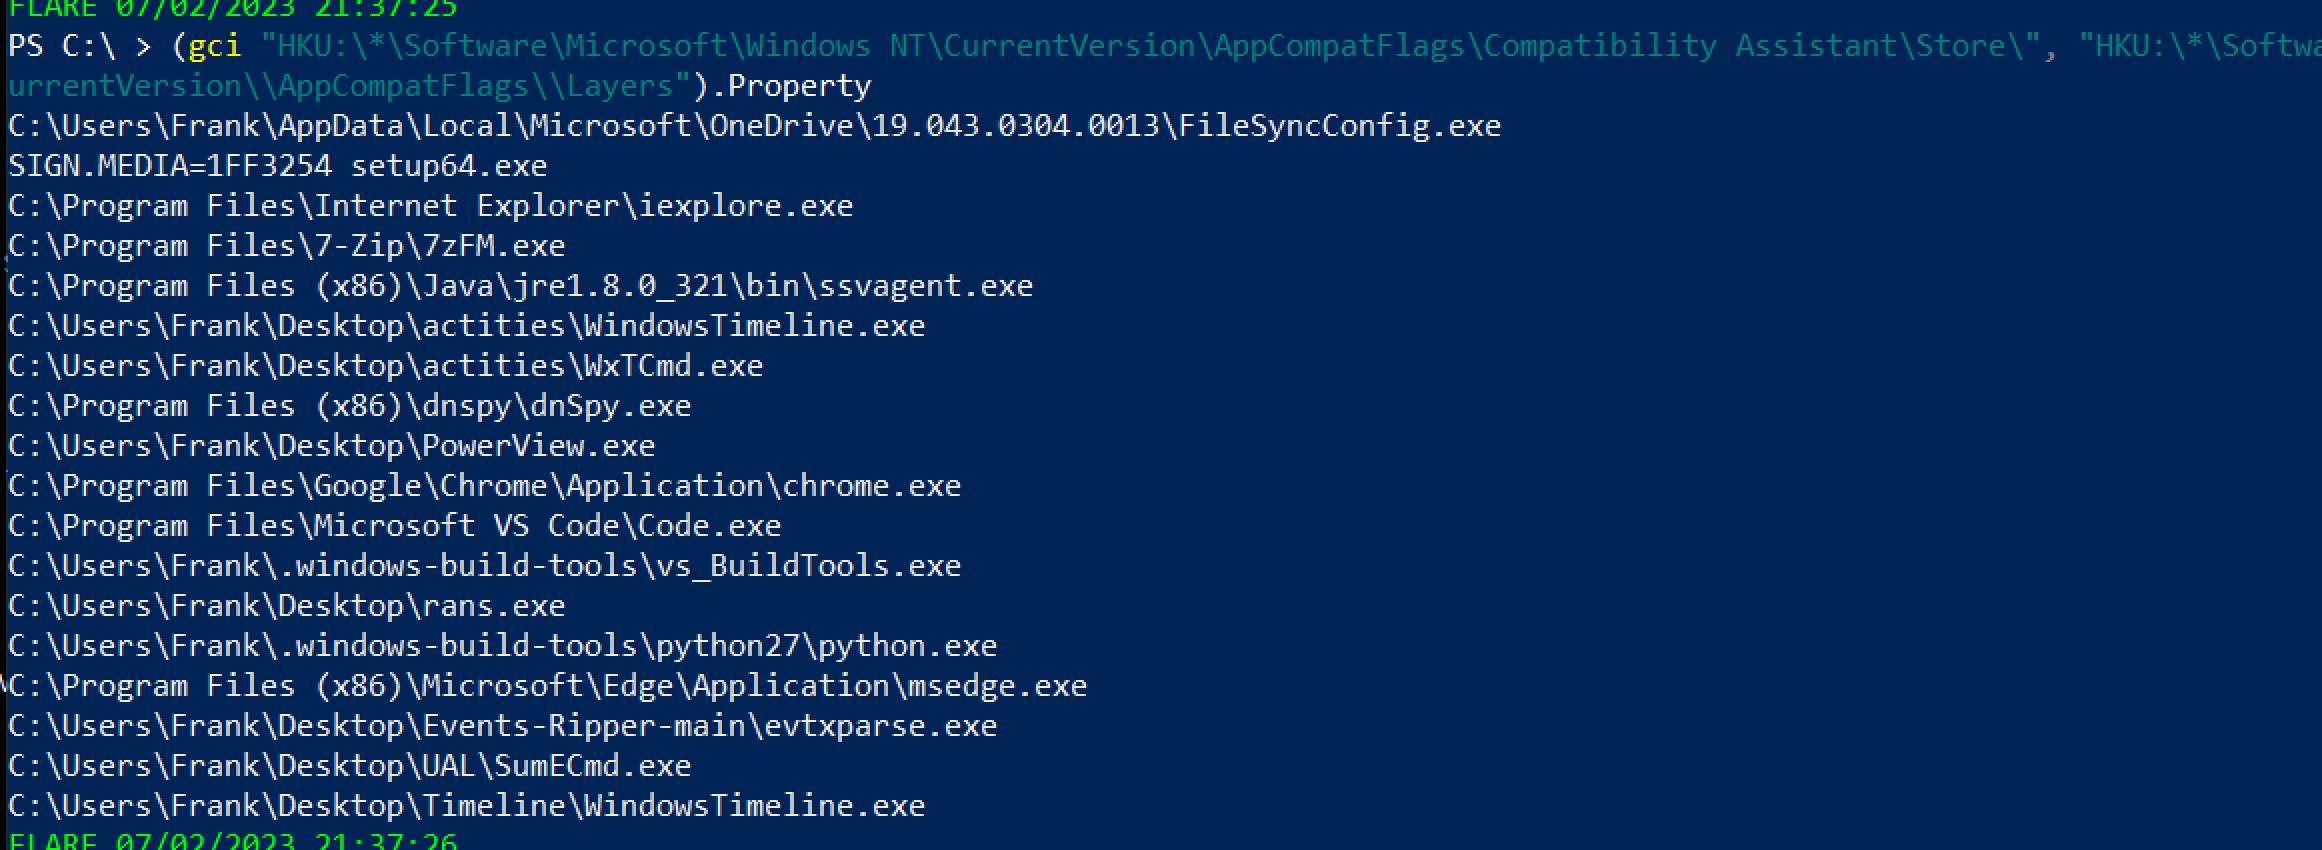The height and width of the screenshot is (850, 2322).
Task: Click the VS Code Code.exe line
Action: point(394,526)
